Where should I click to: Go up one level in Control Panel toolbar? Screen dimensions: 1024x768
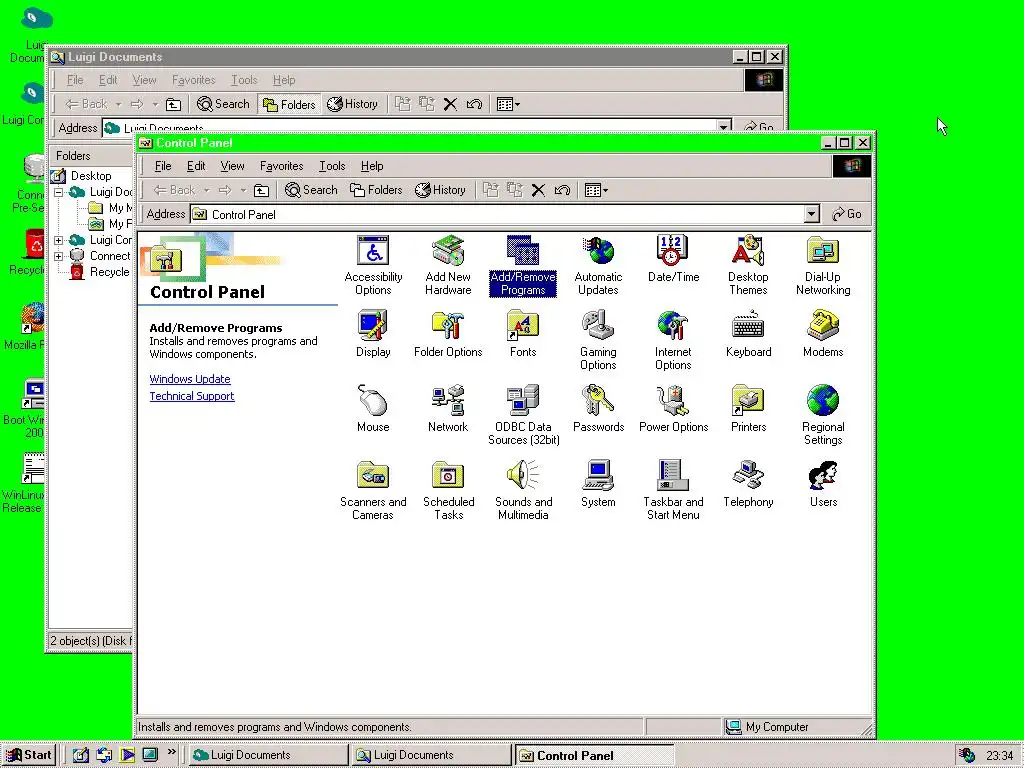[x=261, y=190]
